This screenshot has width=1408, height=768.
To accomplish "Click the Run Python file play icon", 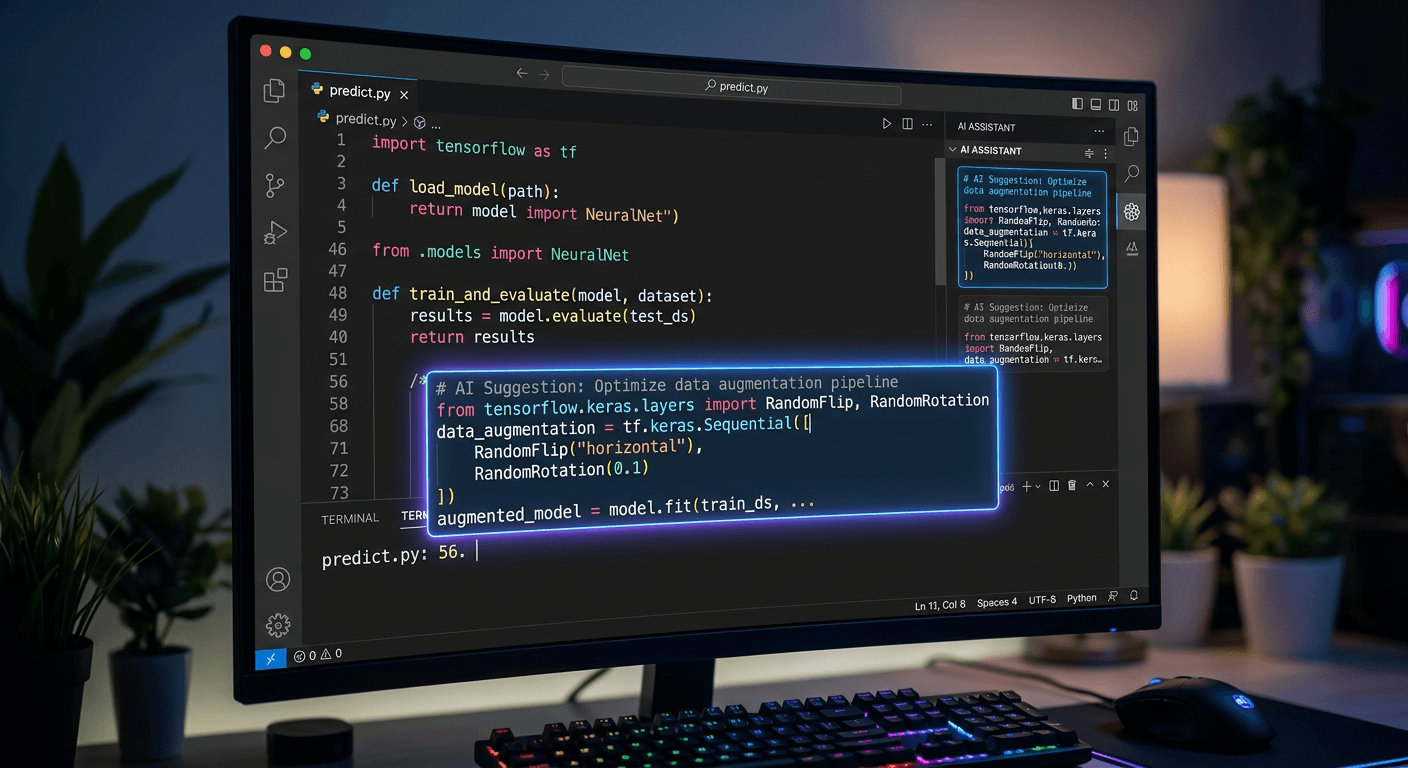I will coord(886,124).
